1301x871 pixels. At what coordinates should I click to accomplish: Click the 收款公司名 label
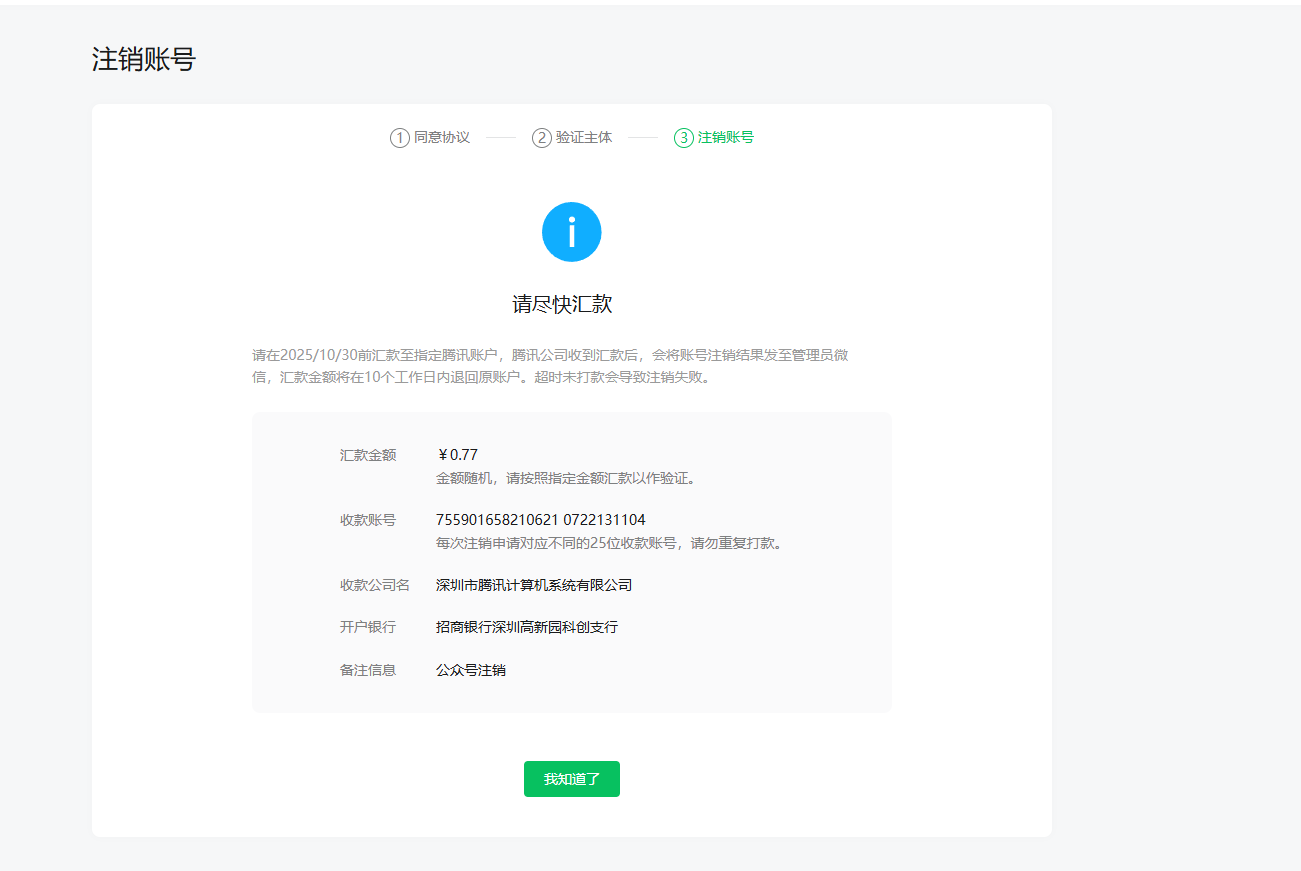coord(375,585)
